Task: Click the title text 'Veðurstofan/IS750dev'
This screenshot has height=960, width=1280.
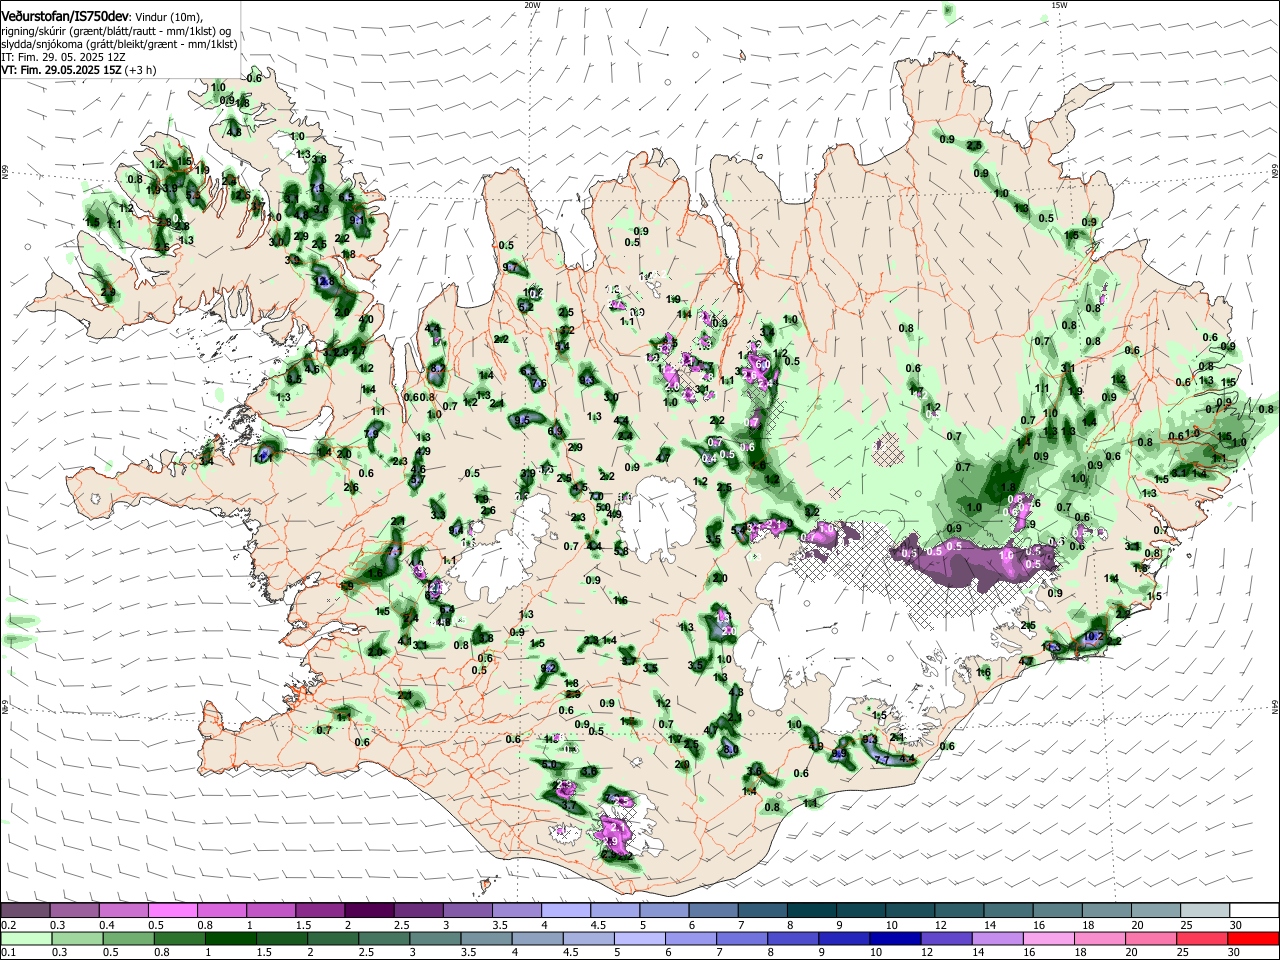Action: pyautogui.click(x=65, y=17)
